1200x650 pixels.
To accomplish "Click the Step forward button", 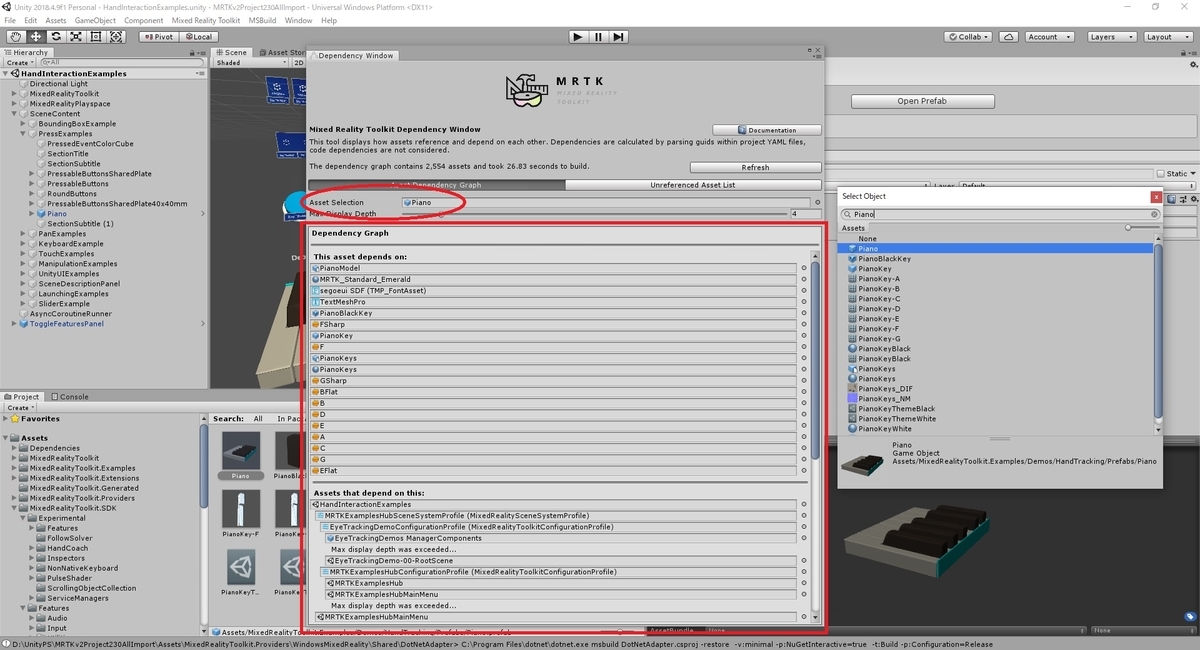I will coord(619,37).
